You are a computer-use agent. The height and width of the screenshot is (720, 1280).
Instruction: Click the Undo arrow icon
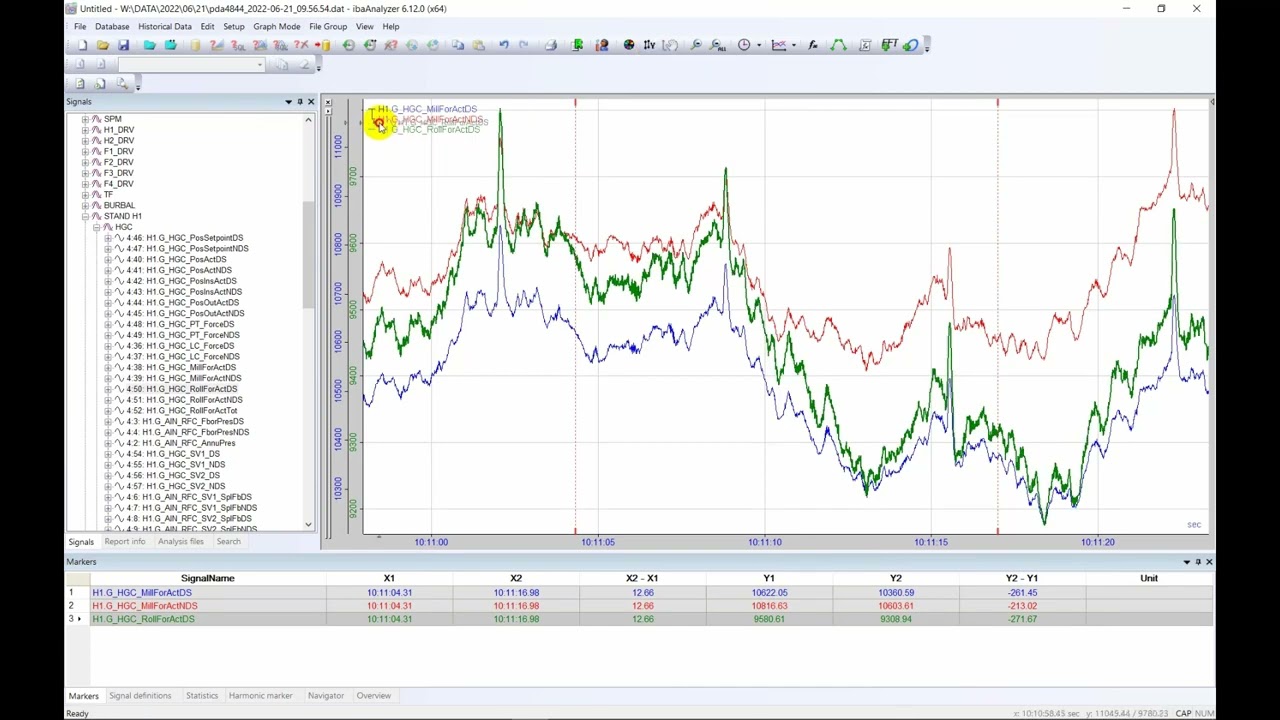[x=503, y=45]
